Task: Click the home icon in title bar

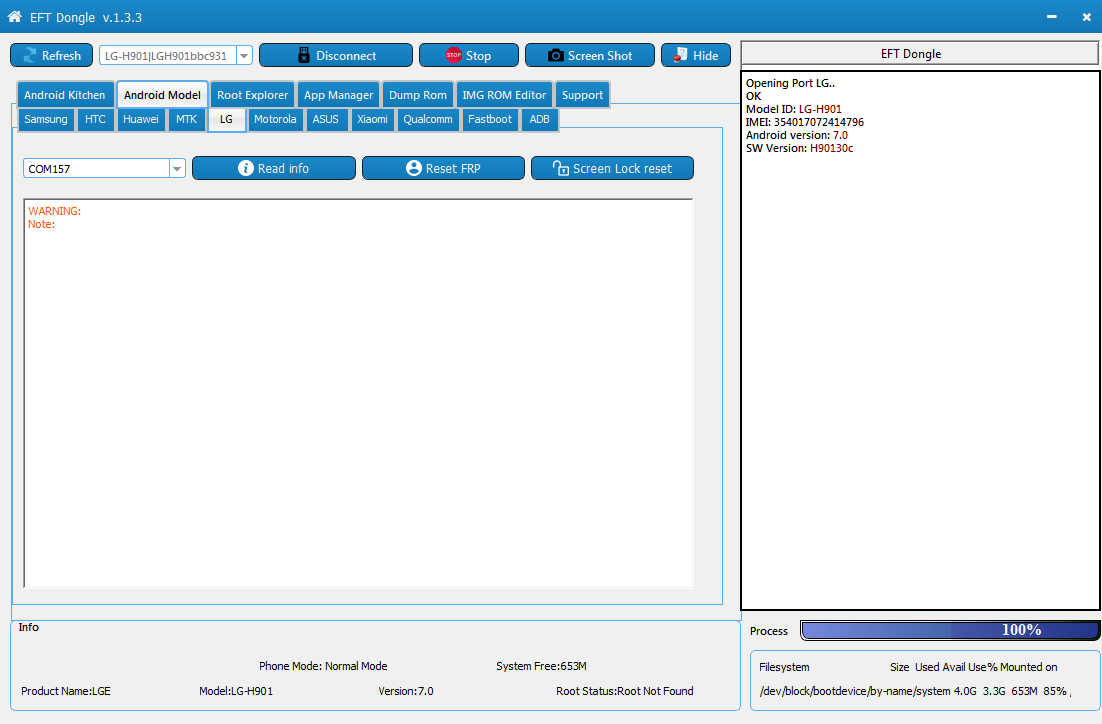Action: [x=14, y=17]
